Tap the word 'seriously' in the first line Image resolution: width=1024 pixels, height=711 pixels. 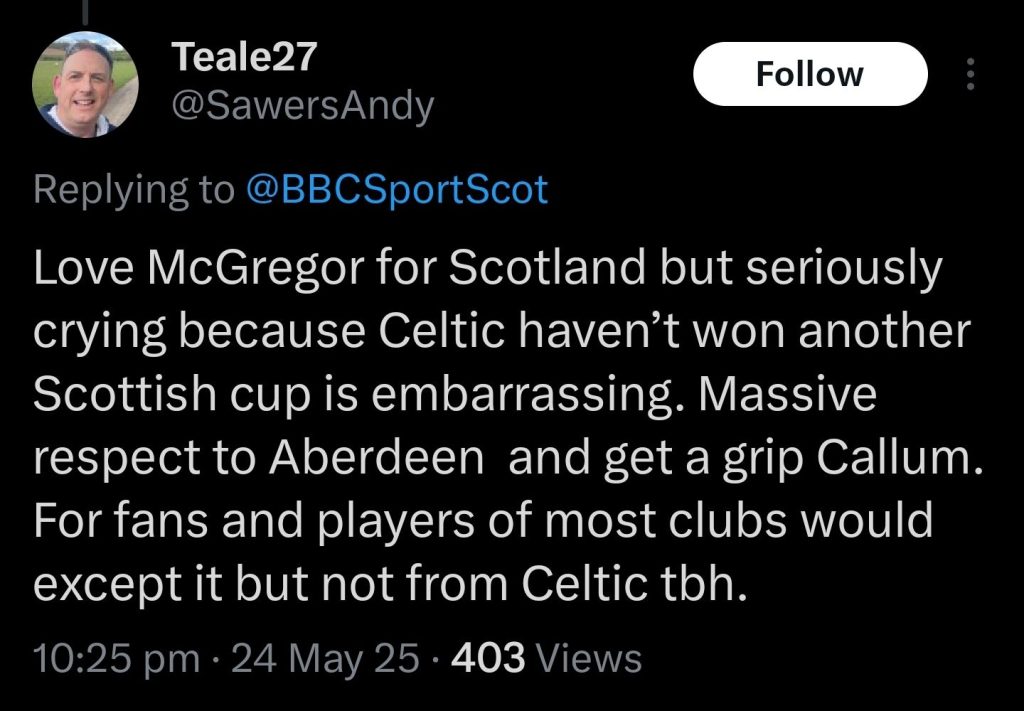click(x=844, y=269)
